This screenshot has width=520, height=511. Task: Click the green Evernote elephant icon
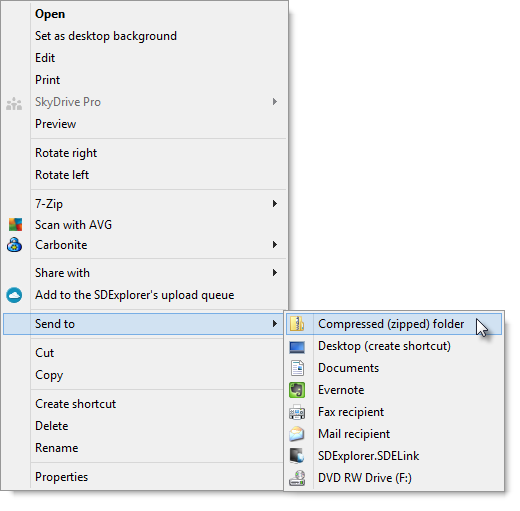tap(297, 390)
